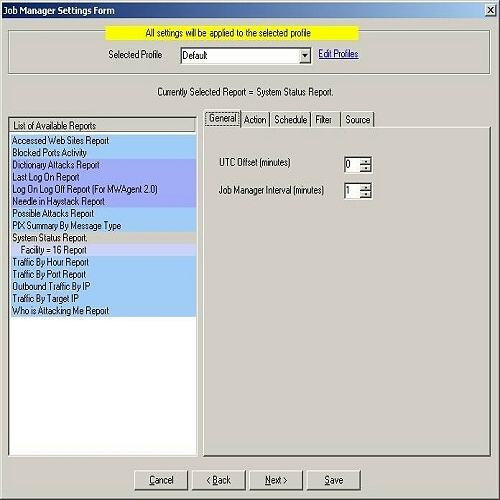Screen dimensions: 500x500
Task: Save the job manager settings
Action: [334, 480]
